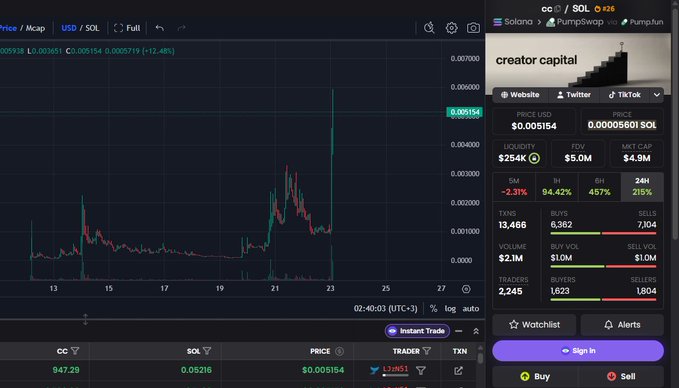679x388 pixels.
Task: Click the 0.00005601 SOL price value
Action: point(621,125)
